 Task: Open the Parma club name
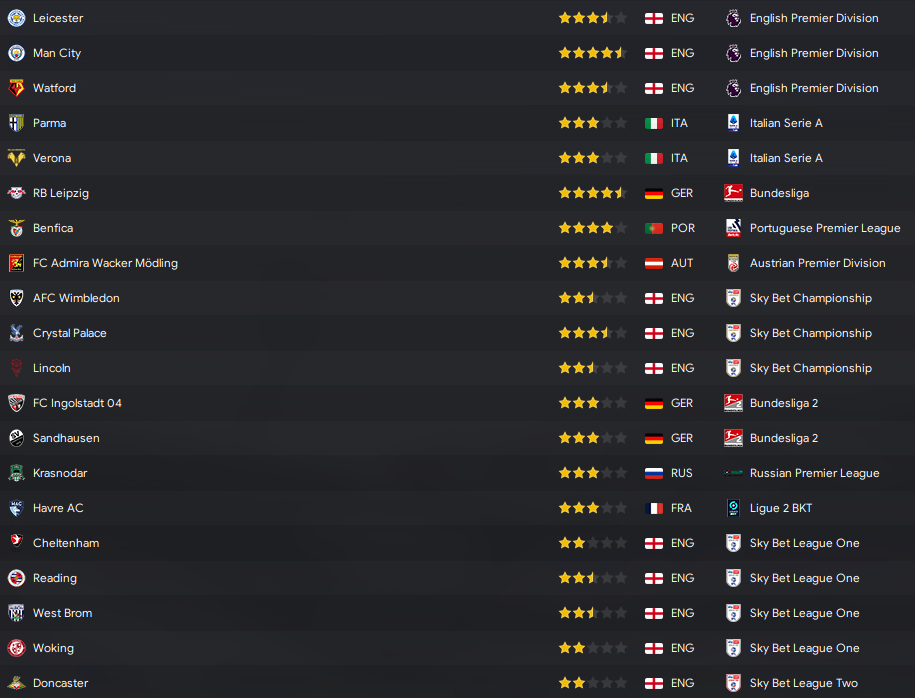coord(49,123)
